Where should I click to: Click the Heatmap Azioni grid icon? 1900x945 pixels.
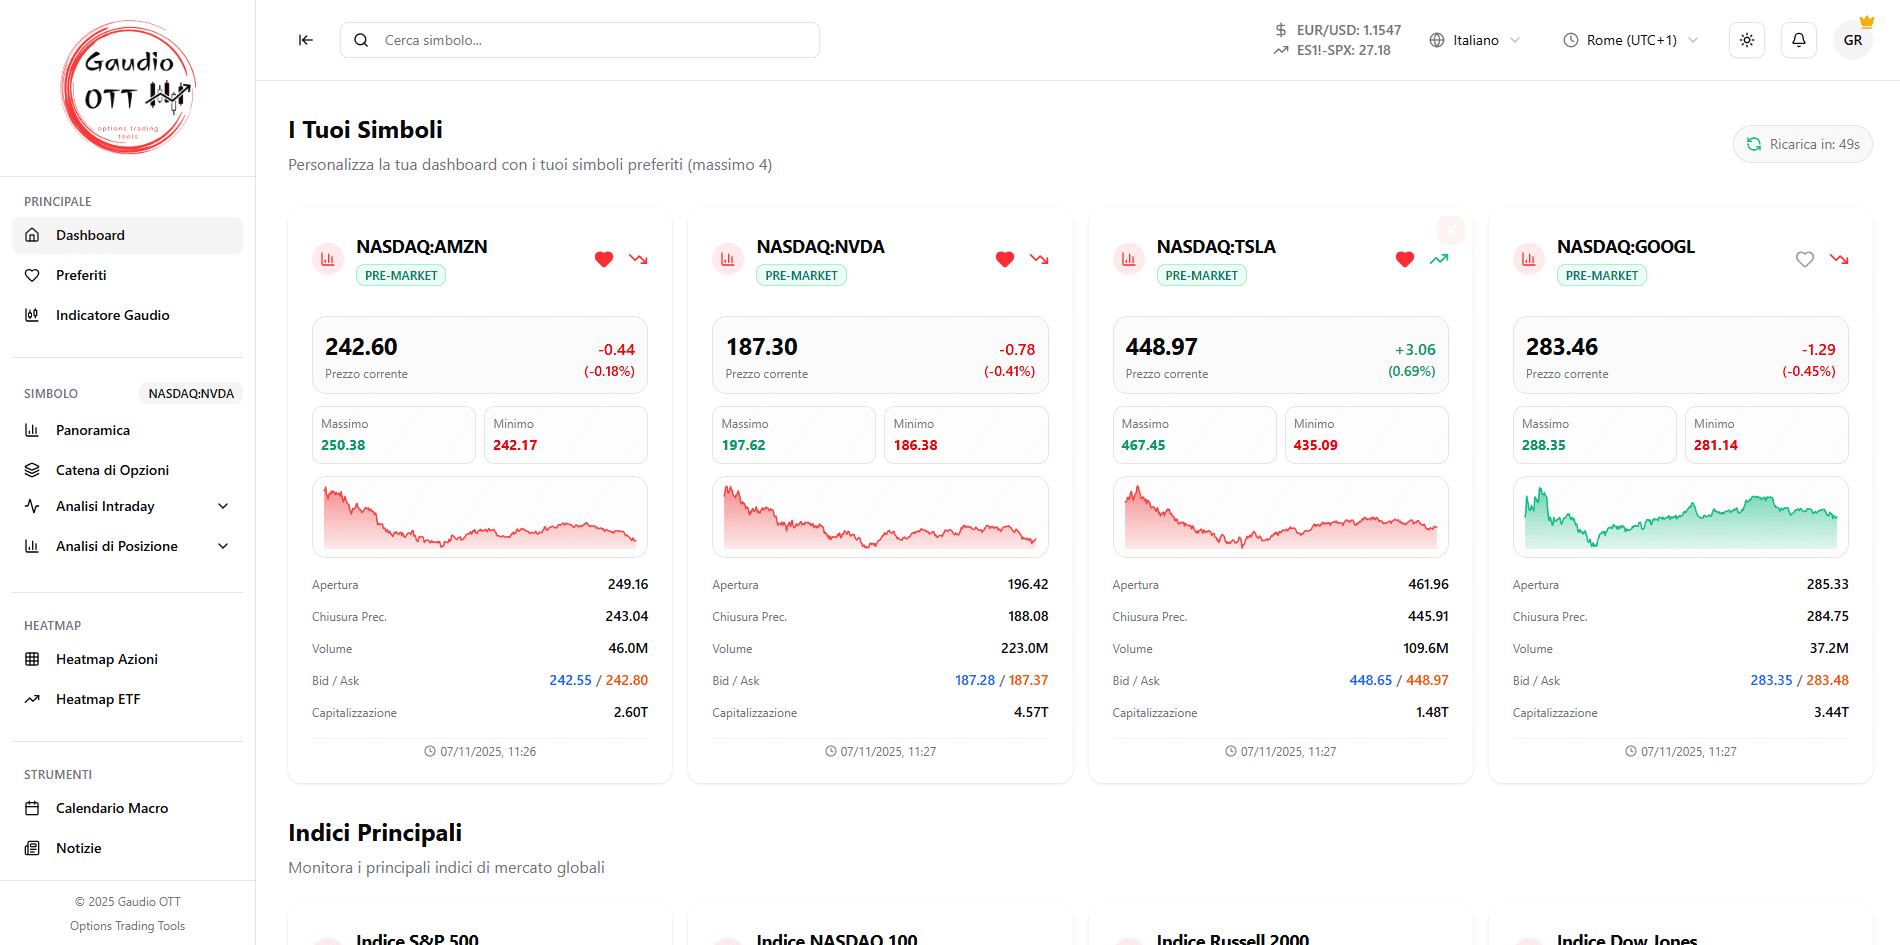[33, 658]
